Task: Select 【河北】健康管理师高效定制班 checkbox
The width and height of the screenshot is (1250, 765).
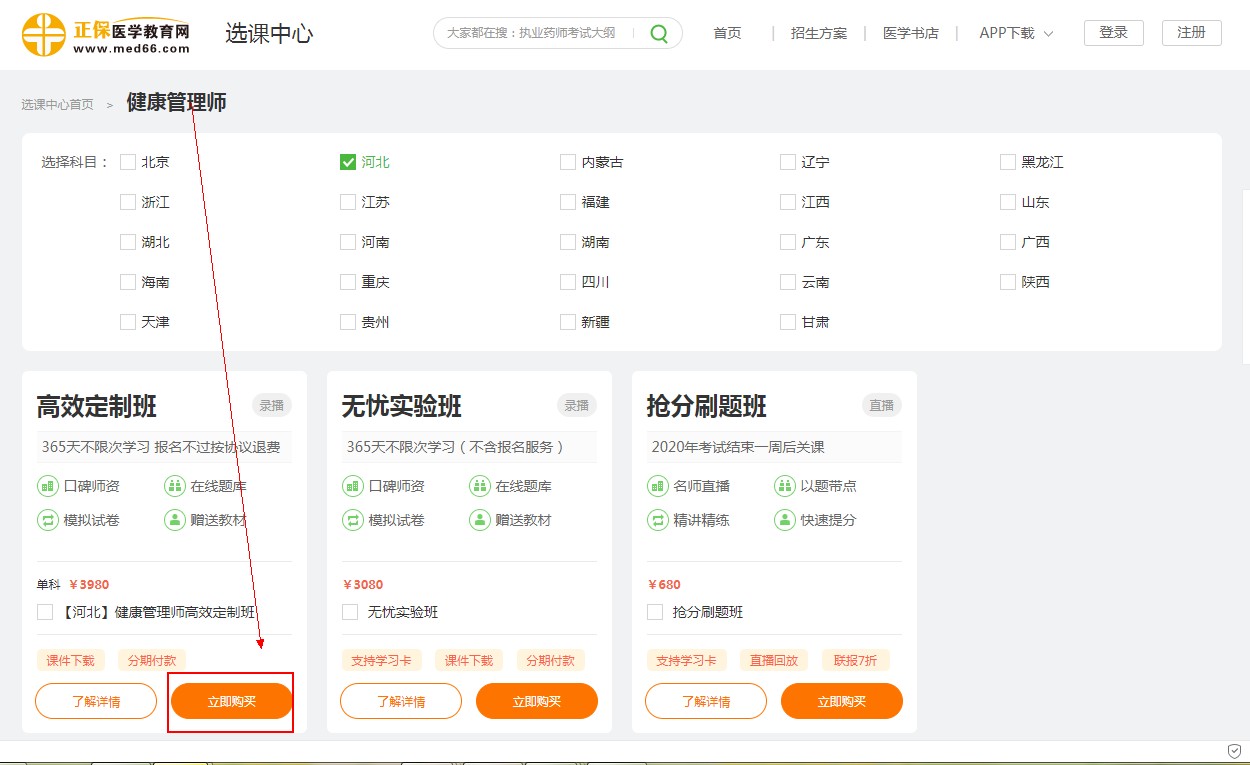Action: 45,612
